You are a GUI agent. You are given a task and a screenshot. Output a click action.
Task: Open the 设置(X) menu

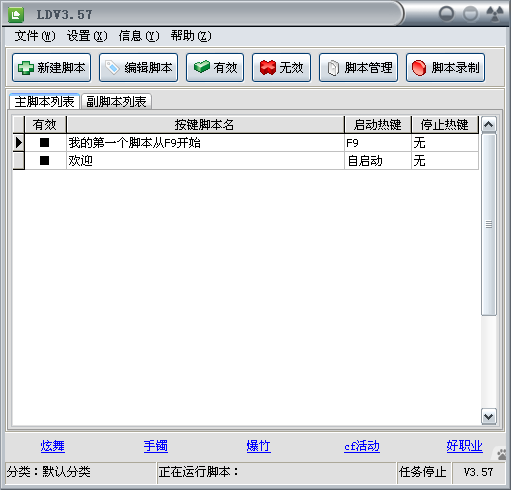point(87,36)
